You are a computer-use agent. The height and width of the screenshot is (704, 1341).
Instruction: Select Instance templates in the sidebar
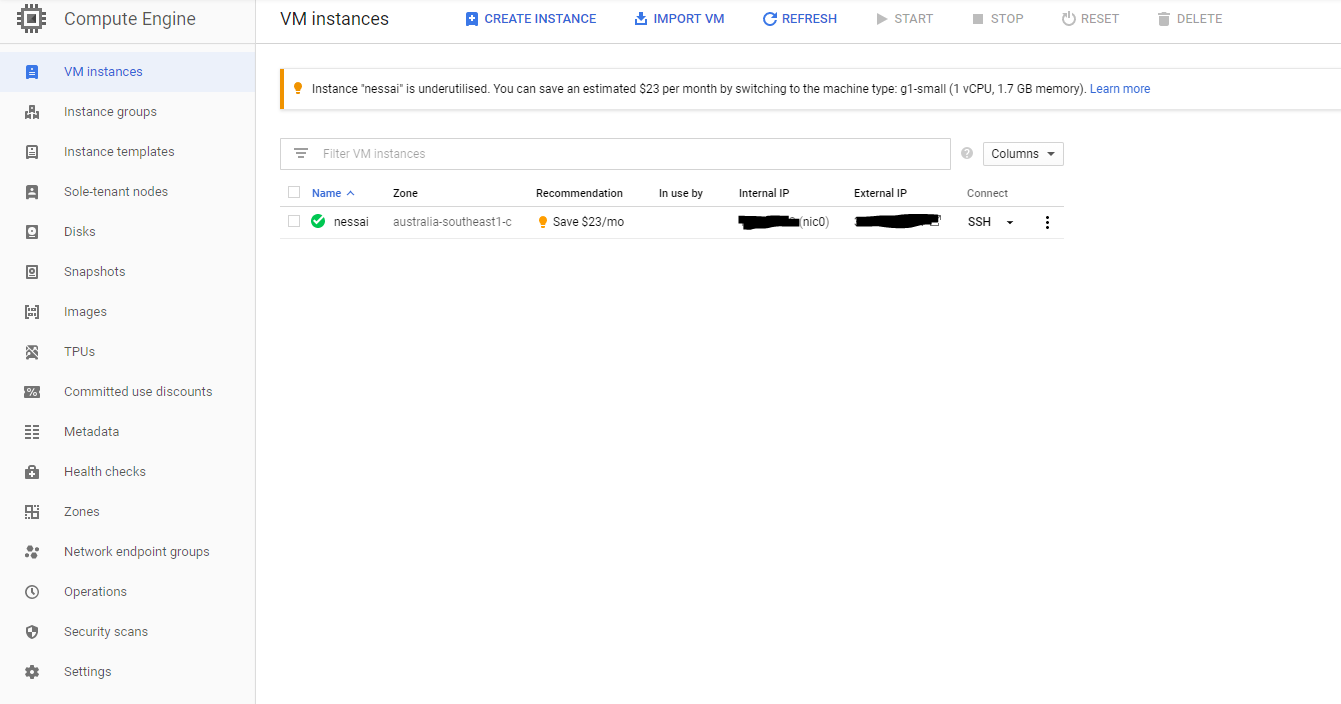coord(119,152)
